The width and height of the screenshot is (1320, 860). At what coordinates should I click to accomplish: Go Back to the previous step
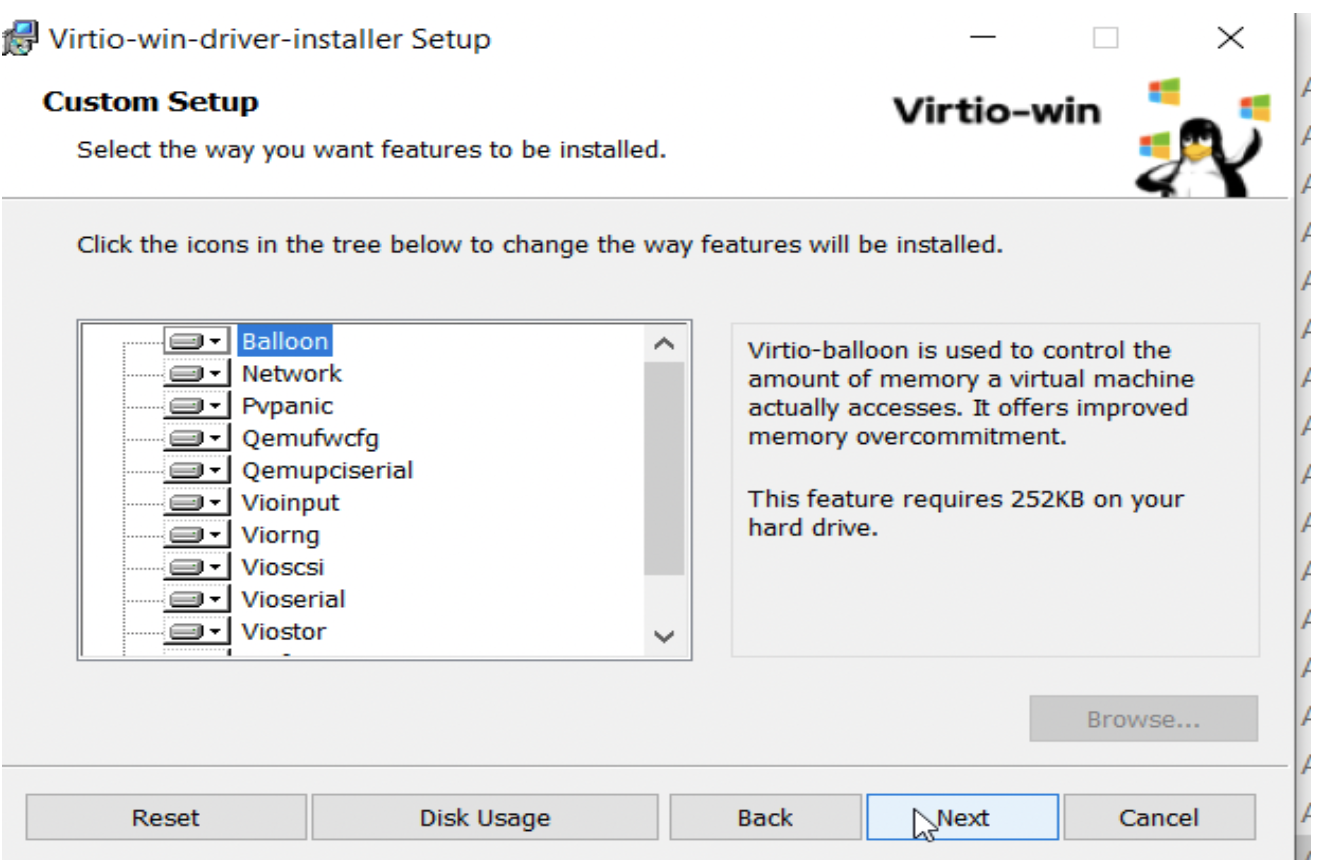(765, 818)
